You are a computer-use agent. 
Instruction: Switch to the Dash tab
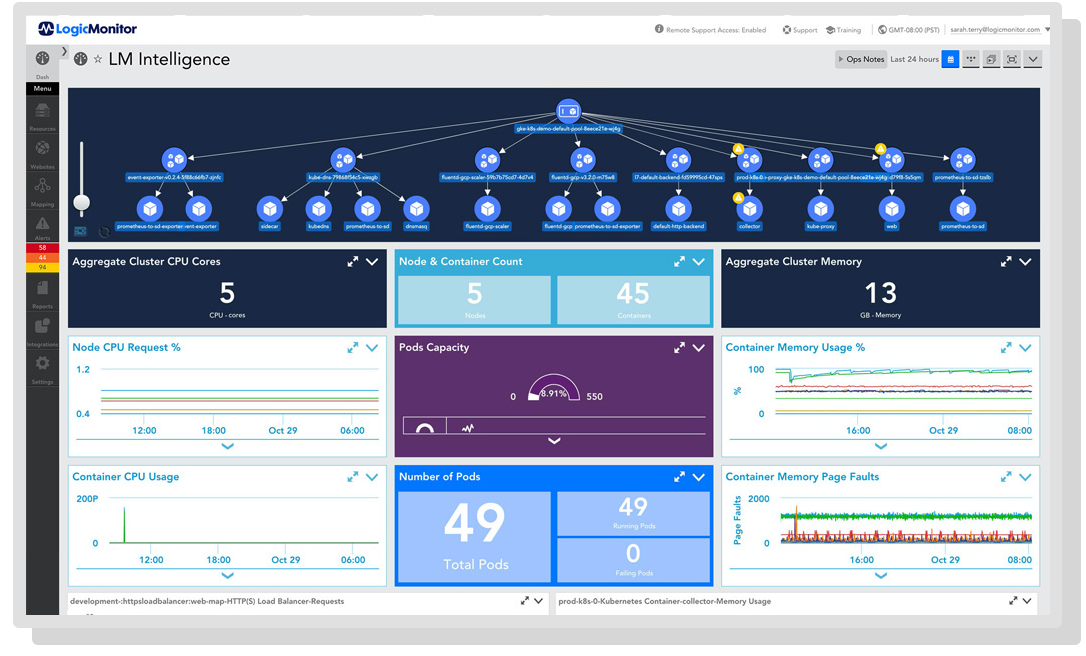(41, 63)
